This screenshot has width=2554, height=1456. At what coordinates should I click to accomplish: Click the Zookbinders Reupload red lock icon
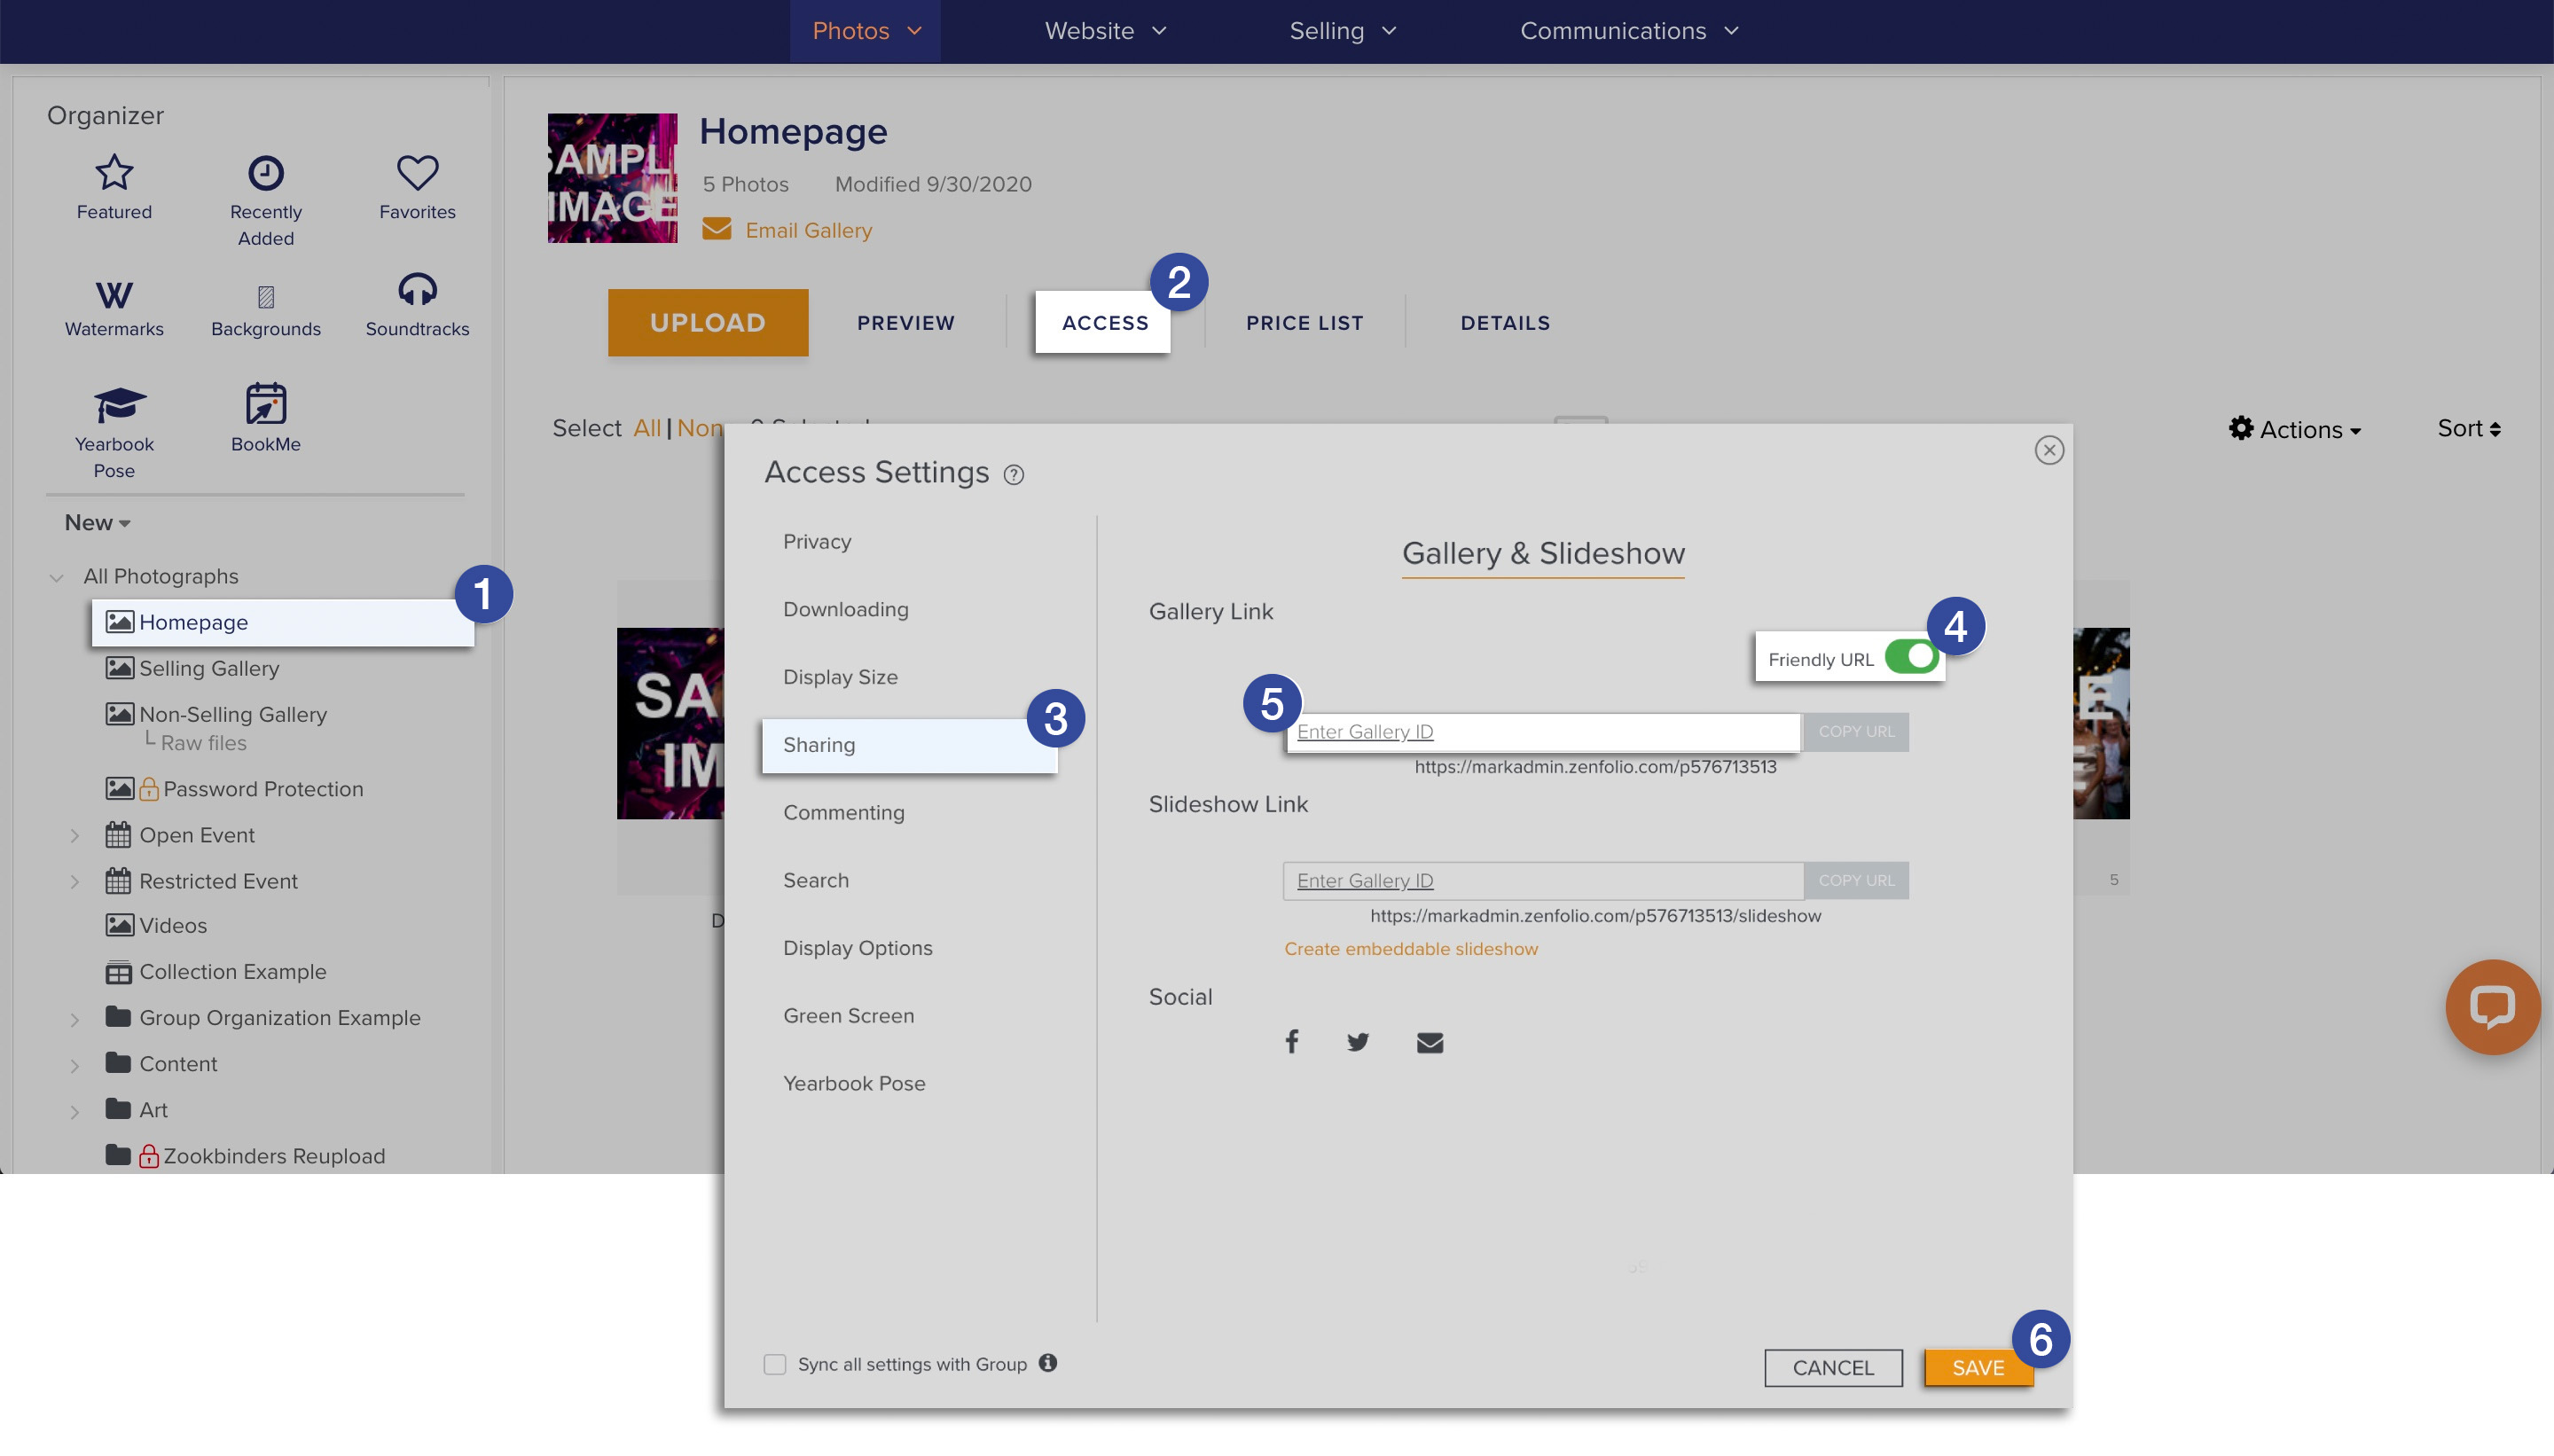pyautogui.click(x=148, y=1155)
